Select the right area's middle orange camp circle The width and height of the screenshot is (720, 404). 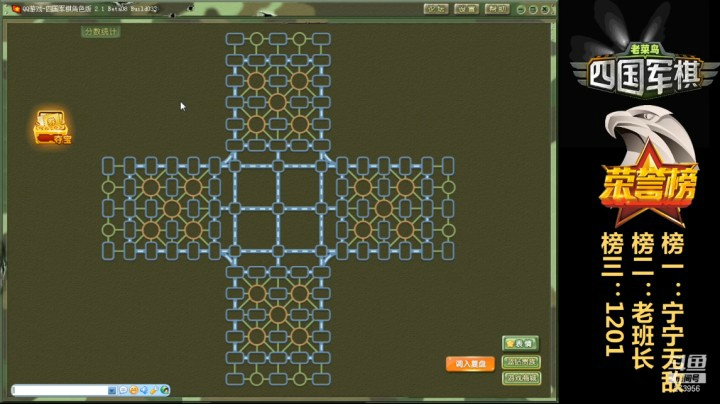[384, 208]
